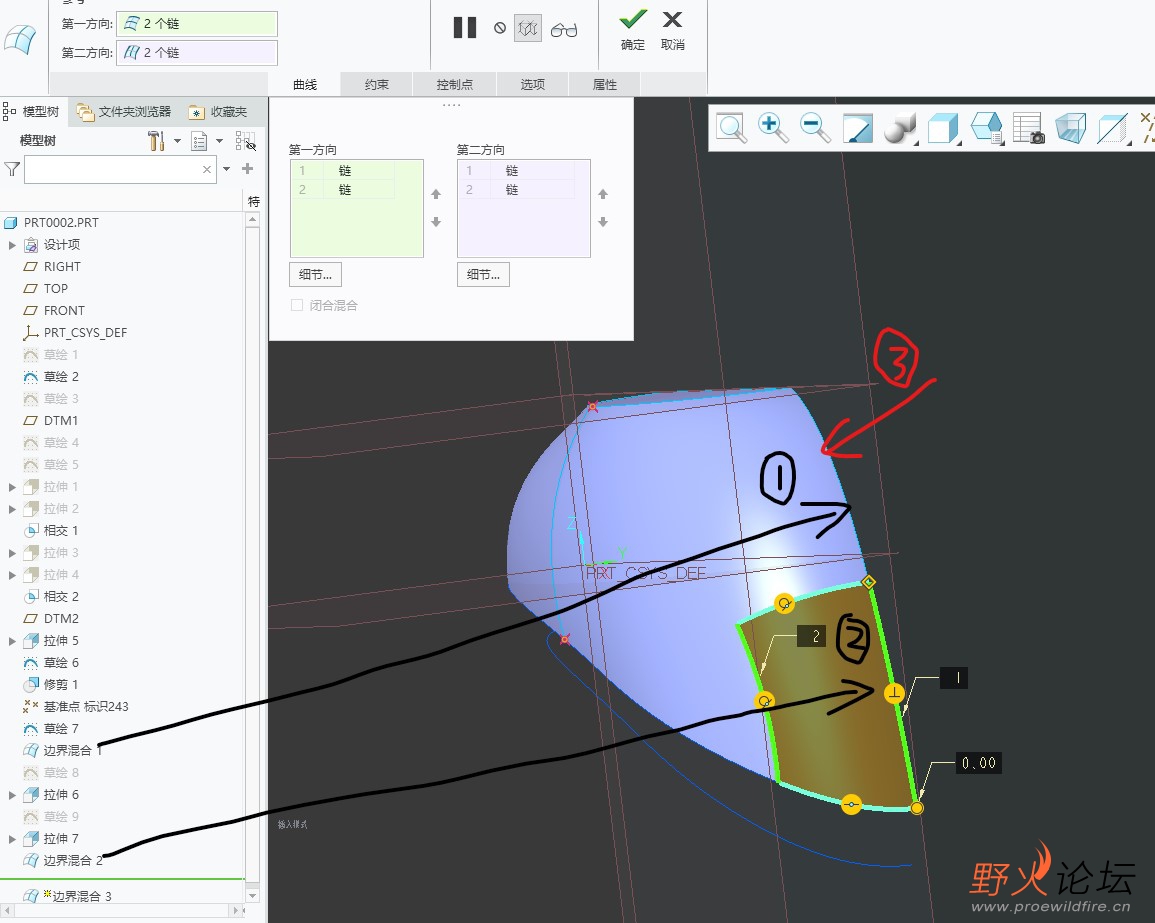Viewport: 1155px width, 923px height.
Task: Click the repaint screen icon
Action: [858, 128]
